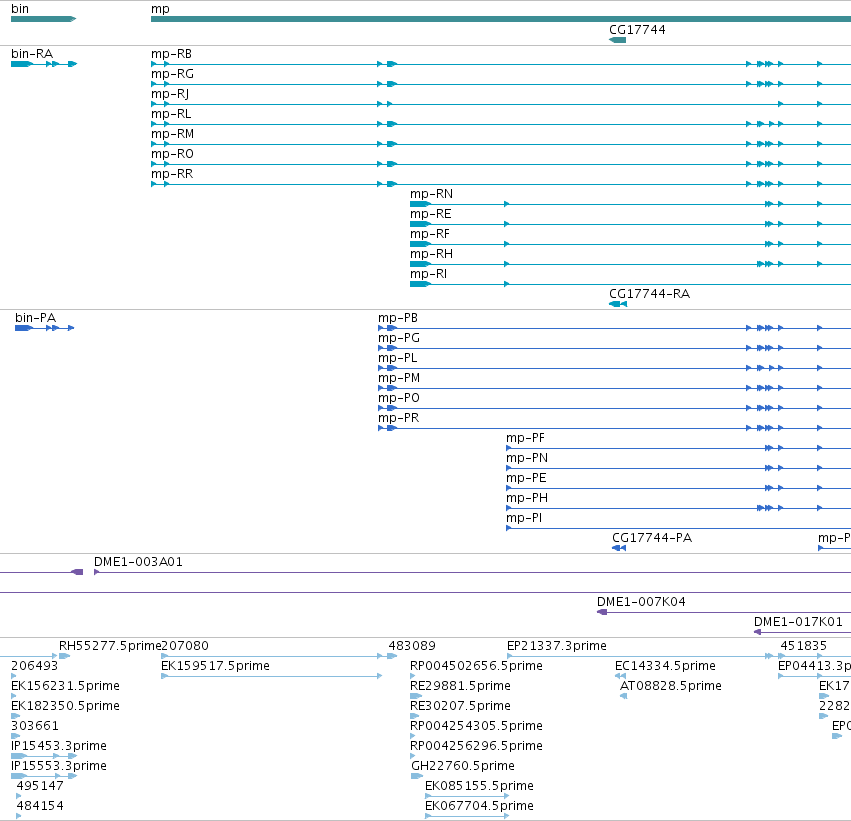The height and width of the screenshot is (821, 851).
Task: Select transcript mp-RG label
Action: pos(172,74)
